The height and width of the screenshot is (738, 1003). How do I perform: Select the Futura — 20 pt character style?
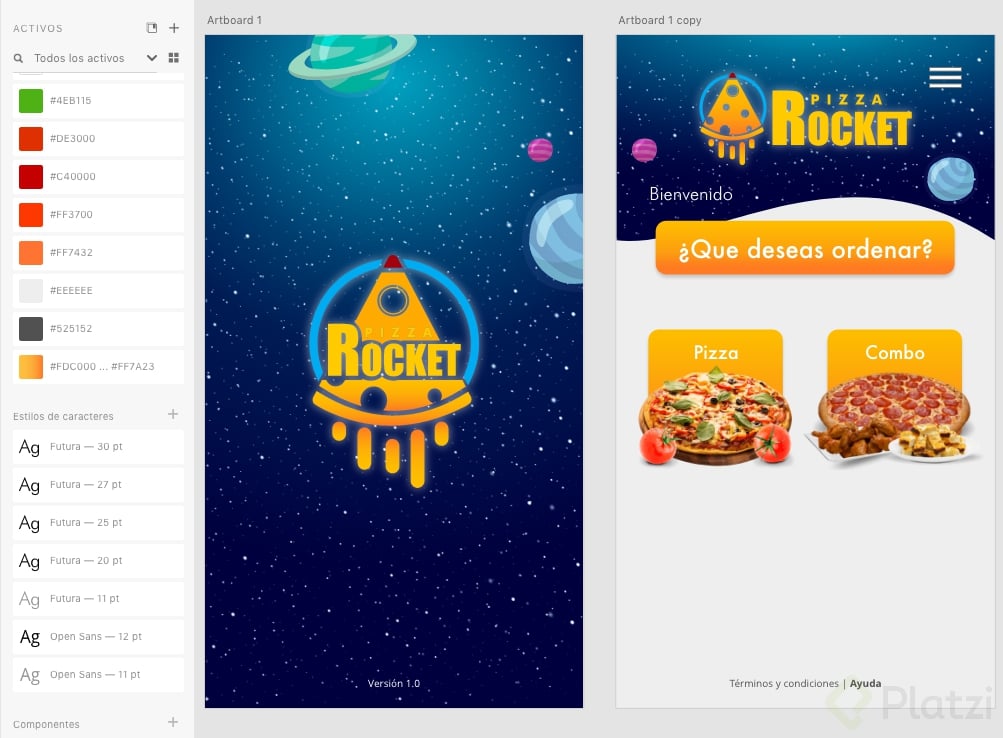[98, 561]
